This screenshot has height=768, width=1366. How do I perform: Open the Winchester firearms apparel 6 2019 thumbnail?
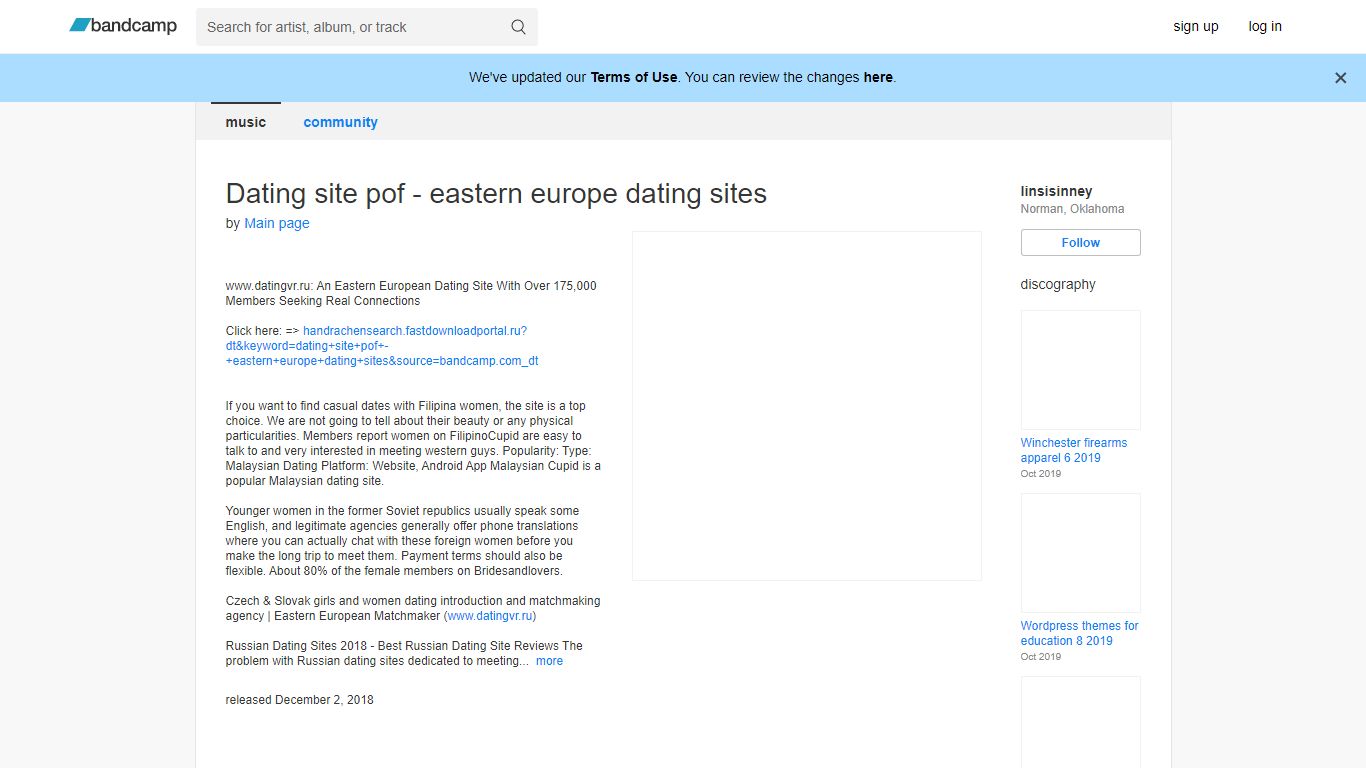pos(1081,370)
